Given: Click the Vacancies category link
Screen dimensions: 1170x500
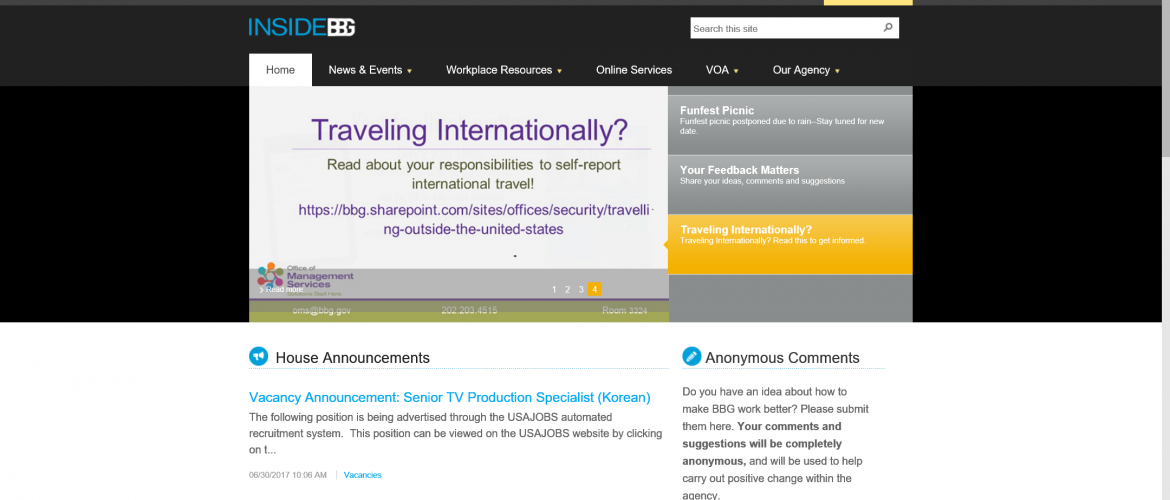Looking at the screenshot, I should click(x=363, y=475).
